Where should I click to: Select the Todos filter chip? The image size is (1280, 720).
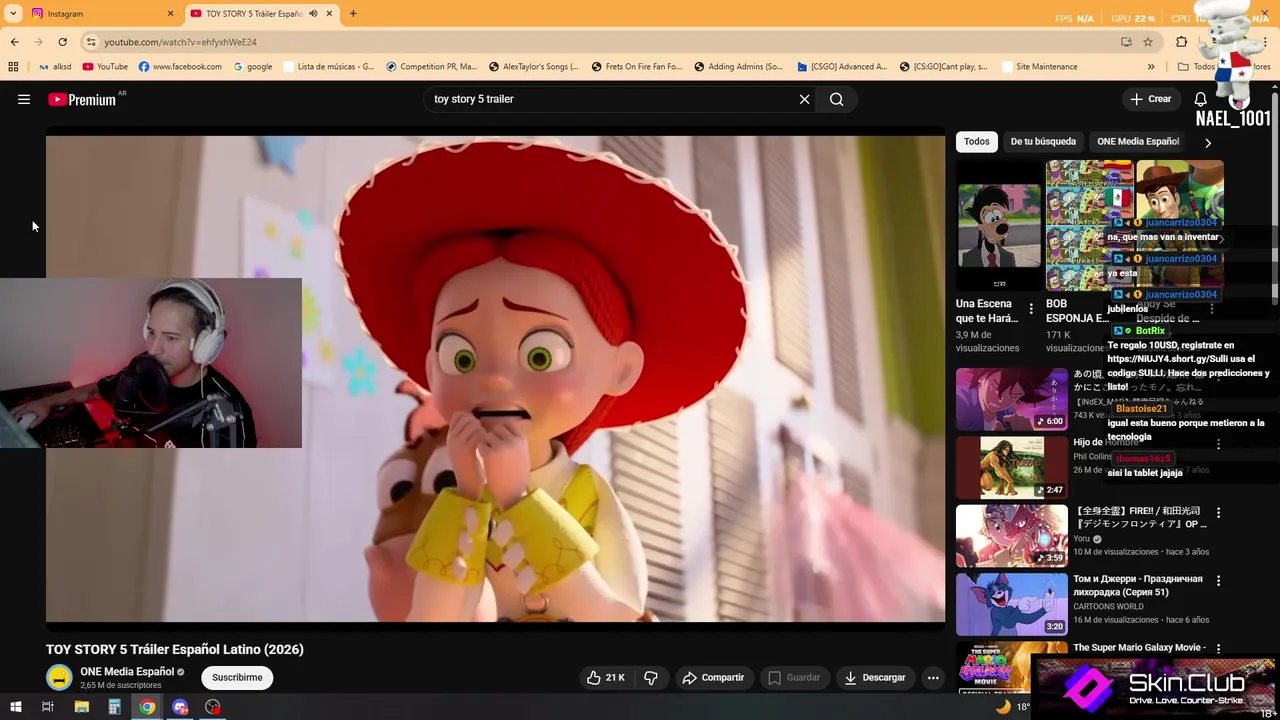tap(977, 141)
